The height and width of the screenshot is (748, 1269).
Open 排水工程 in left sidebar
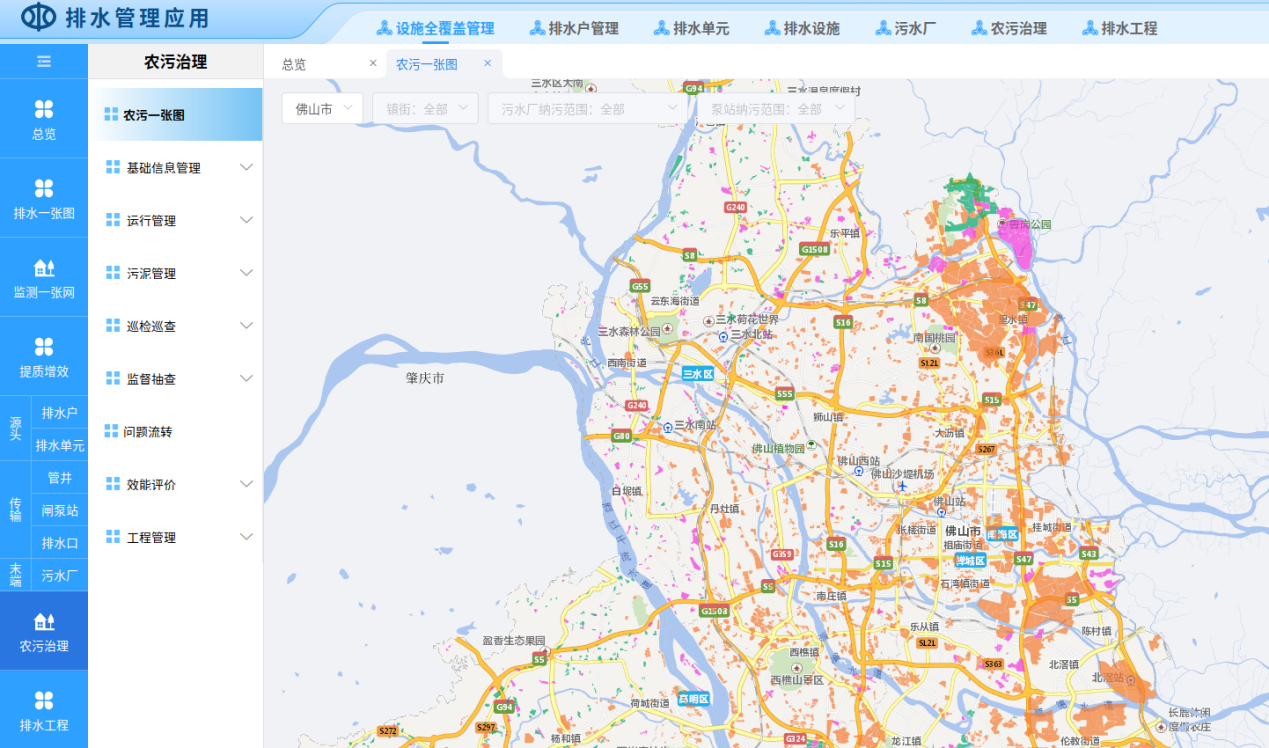tap(44, 711)
